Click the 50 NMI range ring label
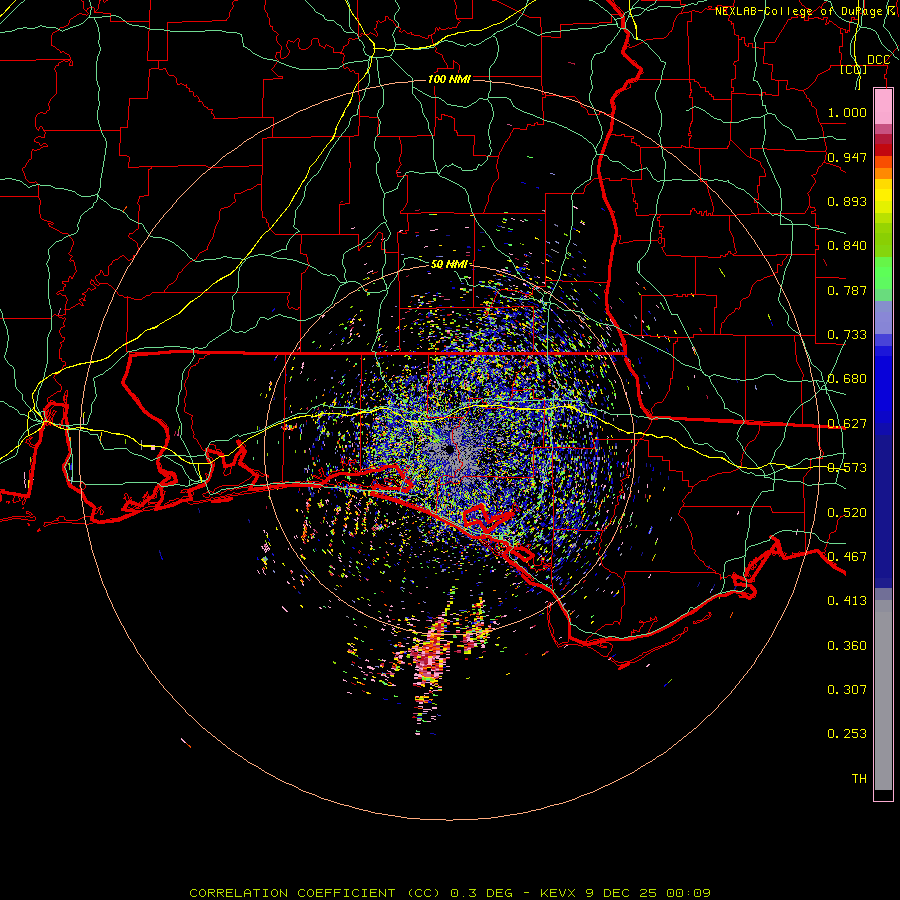 pyautogui.click(x=449, y=264)
